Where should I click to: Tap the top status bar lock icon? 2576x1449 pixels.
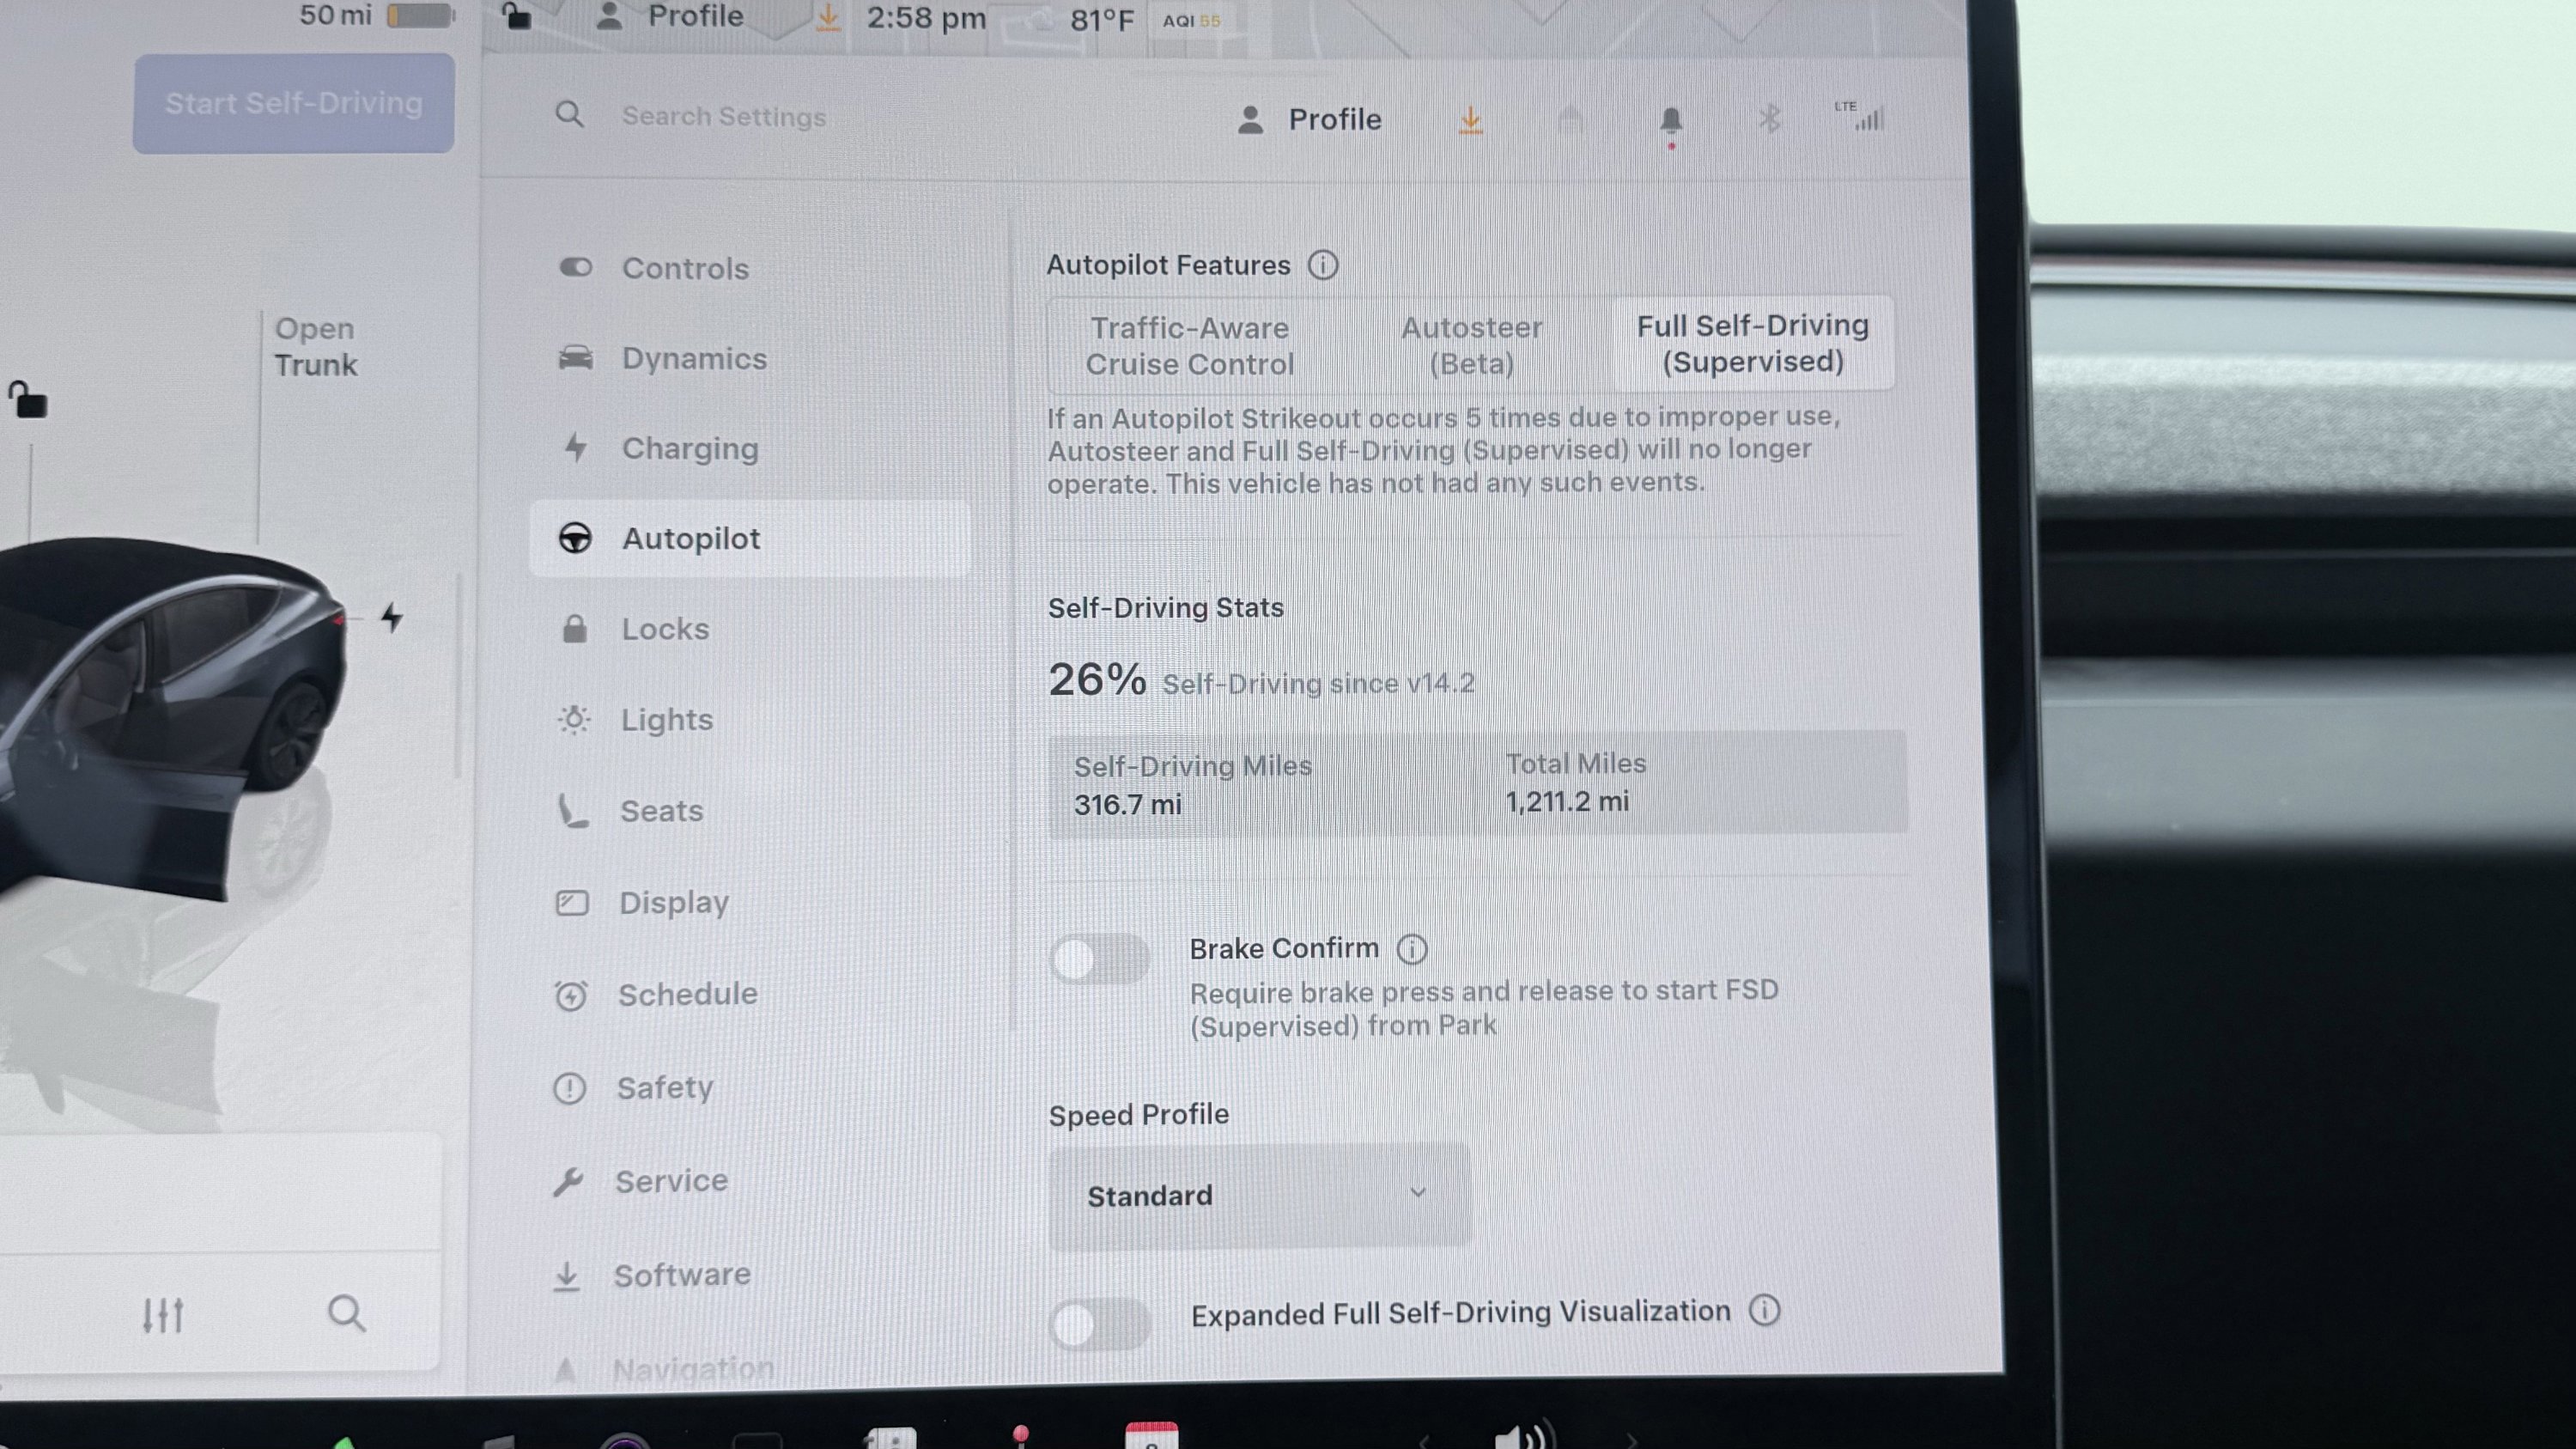[x=516, y=16]
